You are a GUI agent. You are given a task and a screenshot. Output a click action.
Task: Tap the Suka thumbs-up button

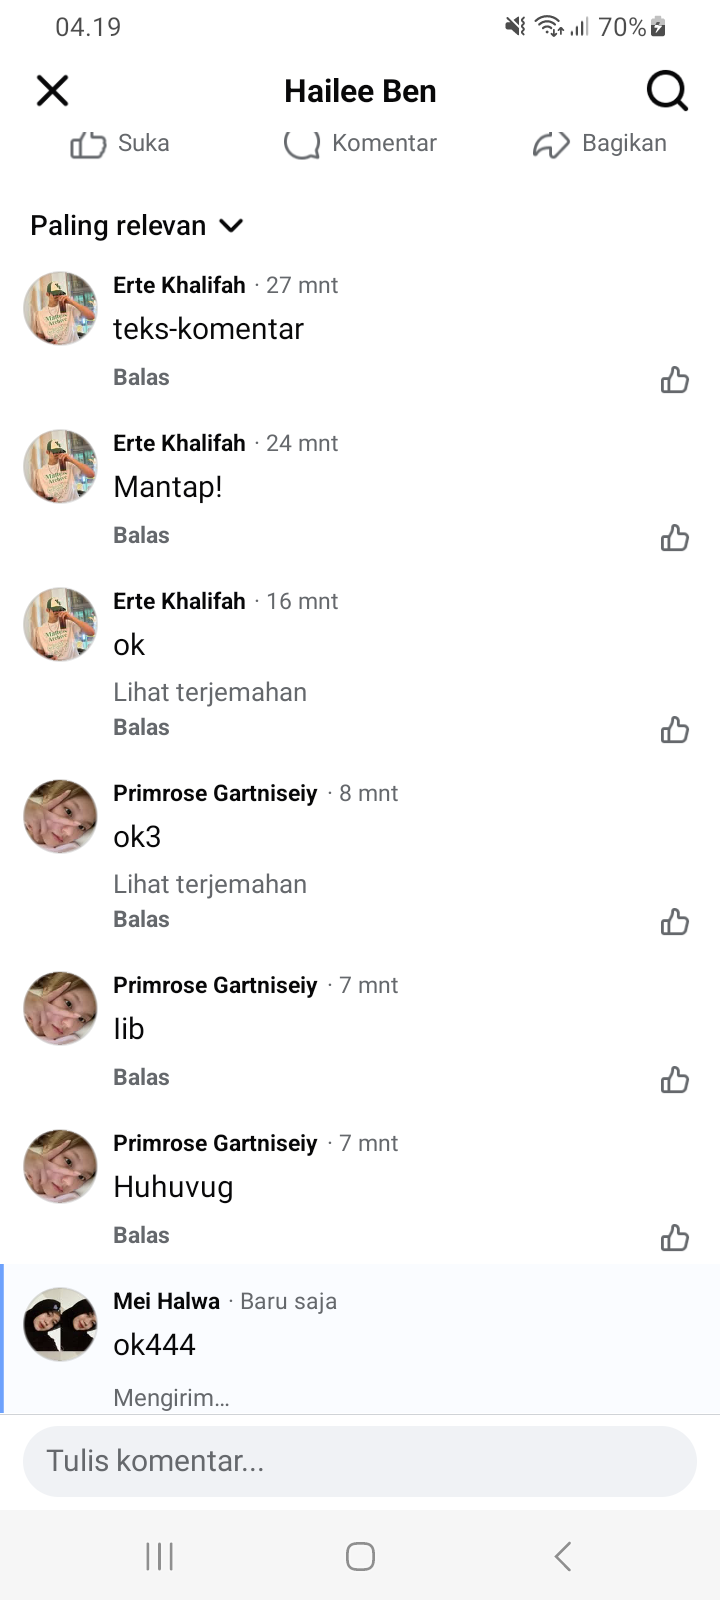coord(120,144)
